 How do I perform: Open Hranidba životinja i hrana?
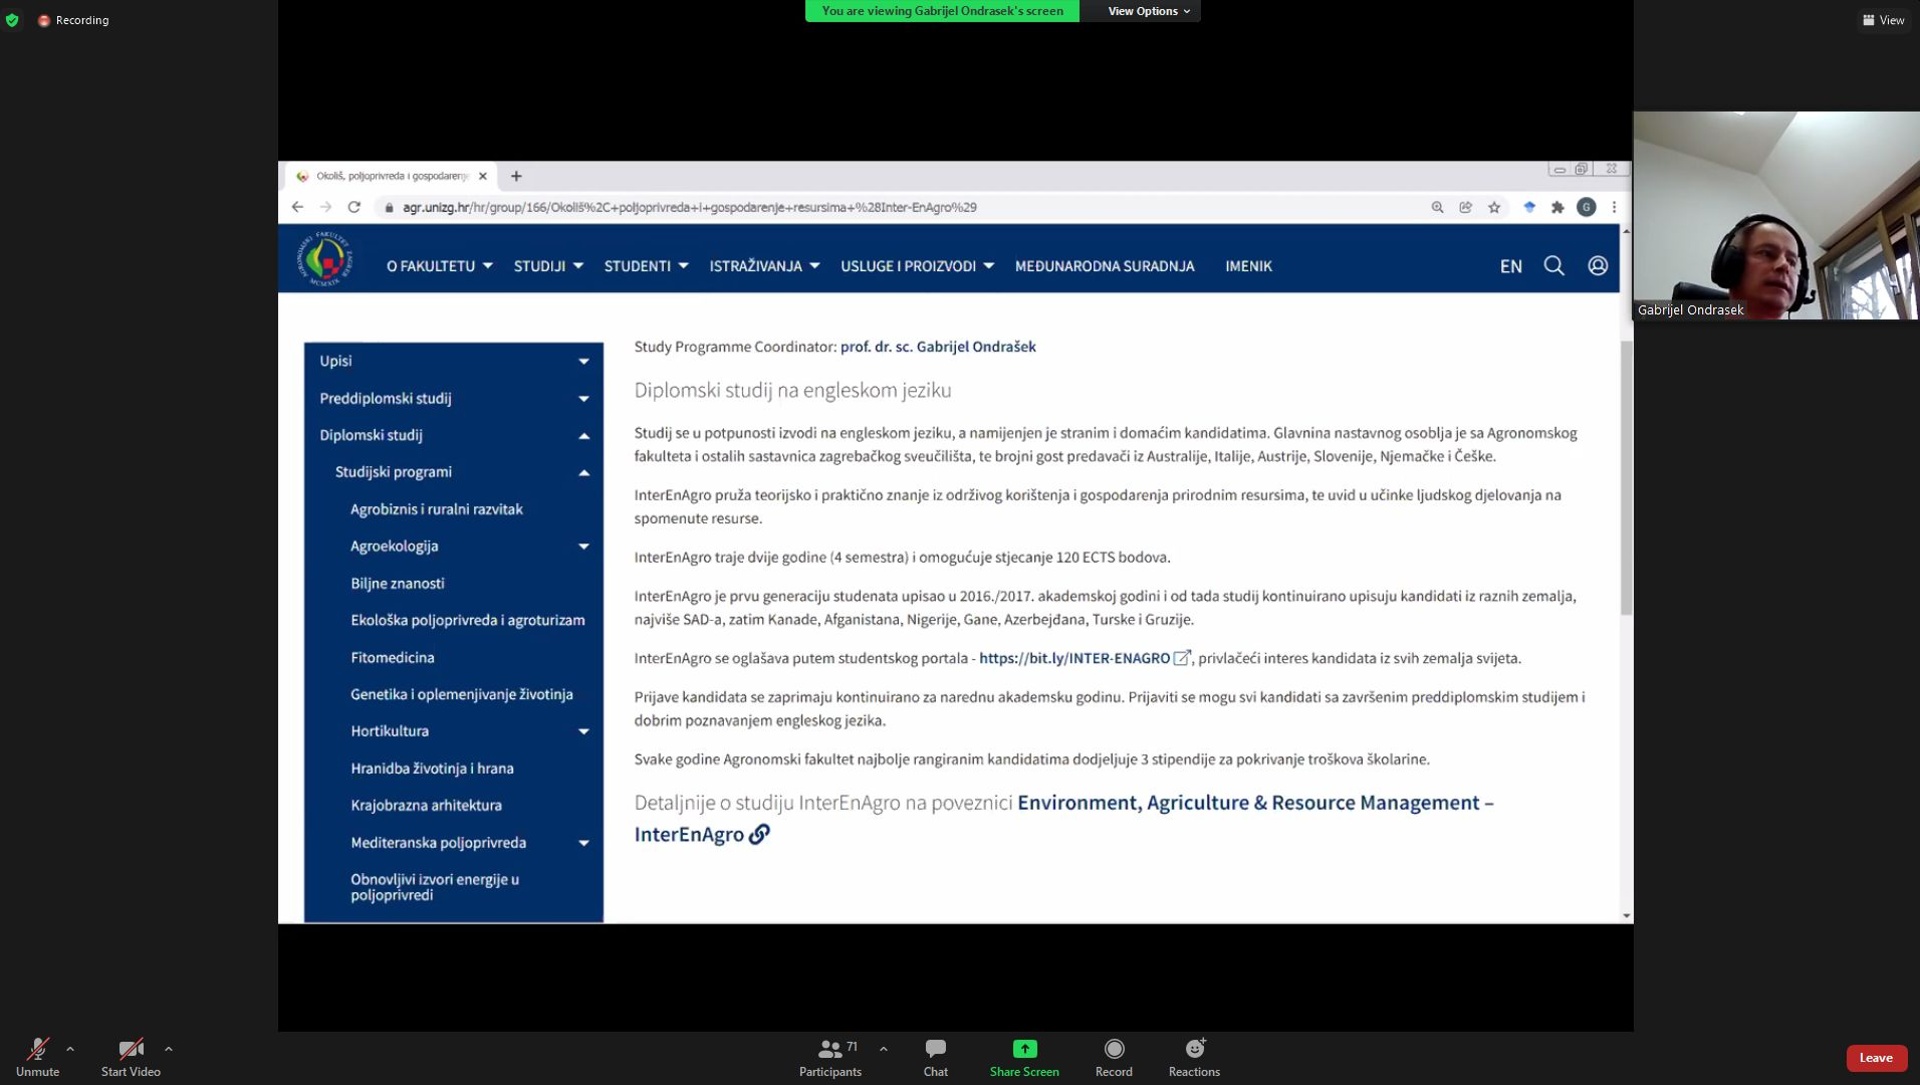(x=431, y=768)
